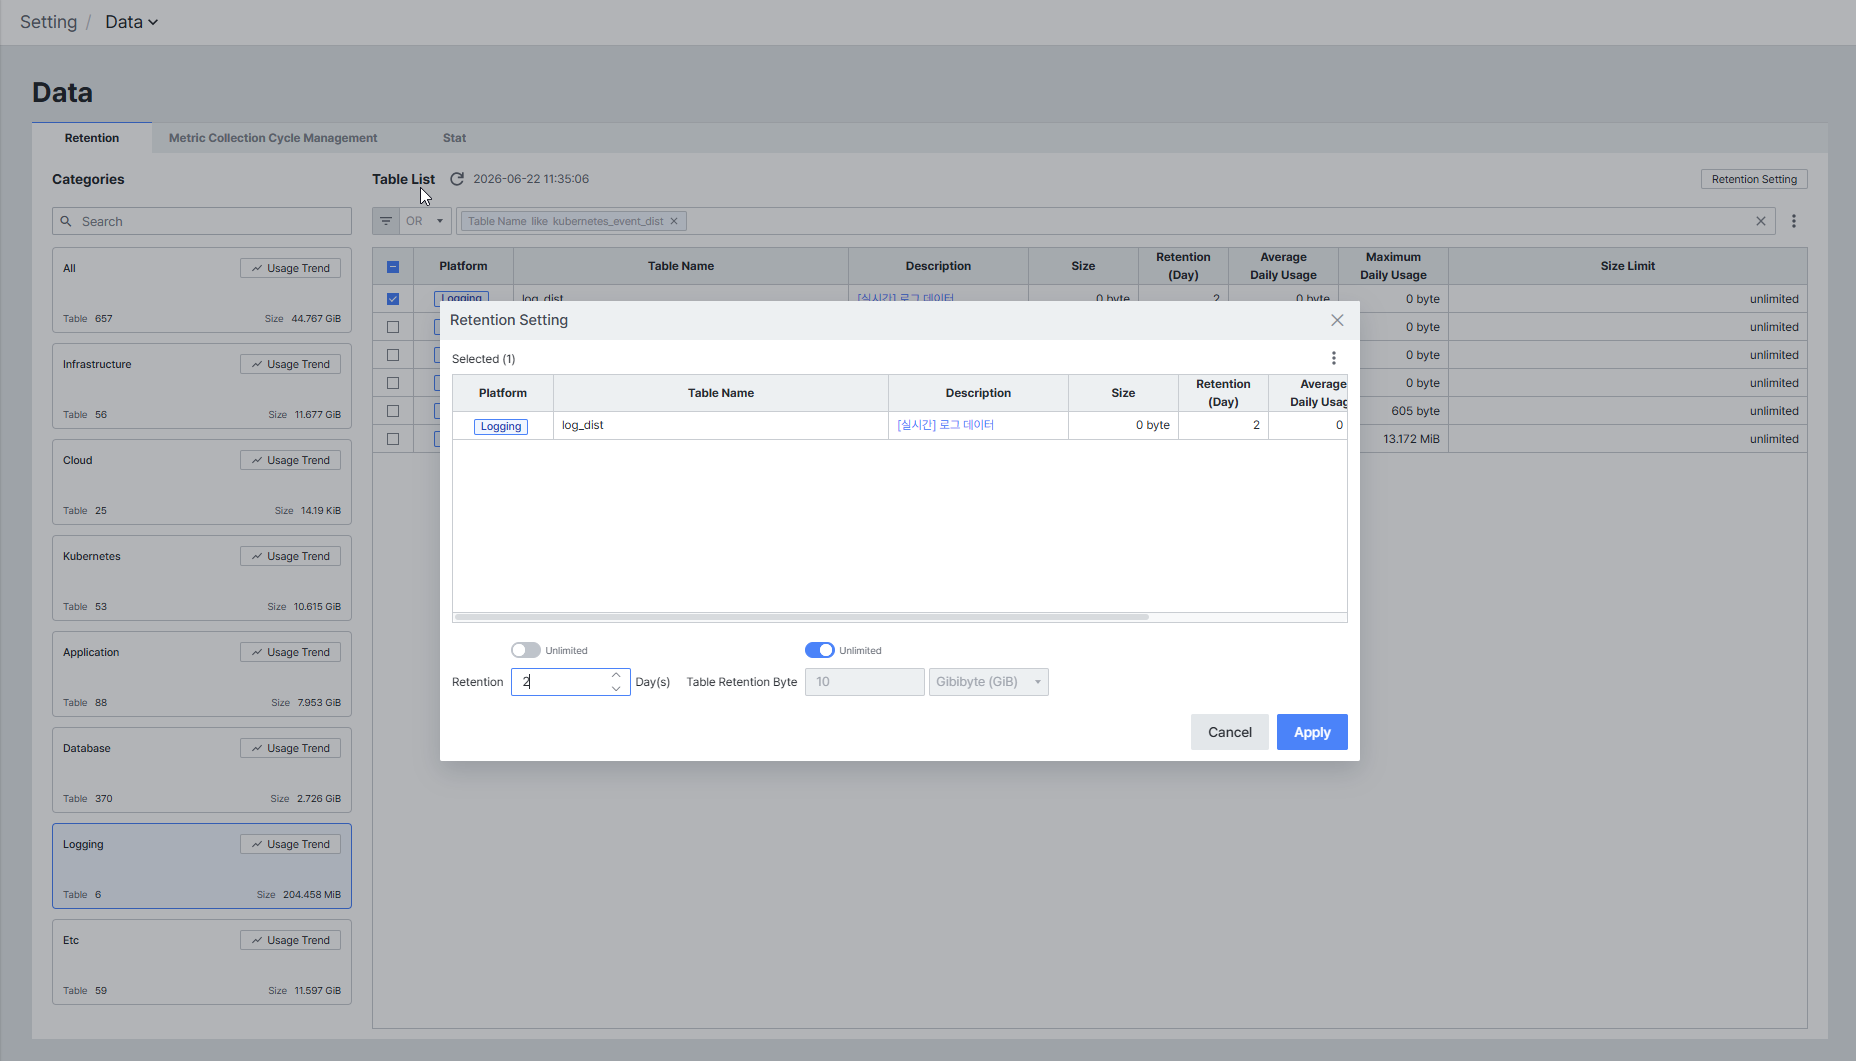Open the OR condition dropdown
The width and height of the screenshot is (1856, 1061).
pos(425,221)
